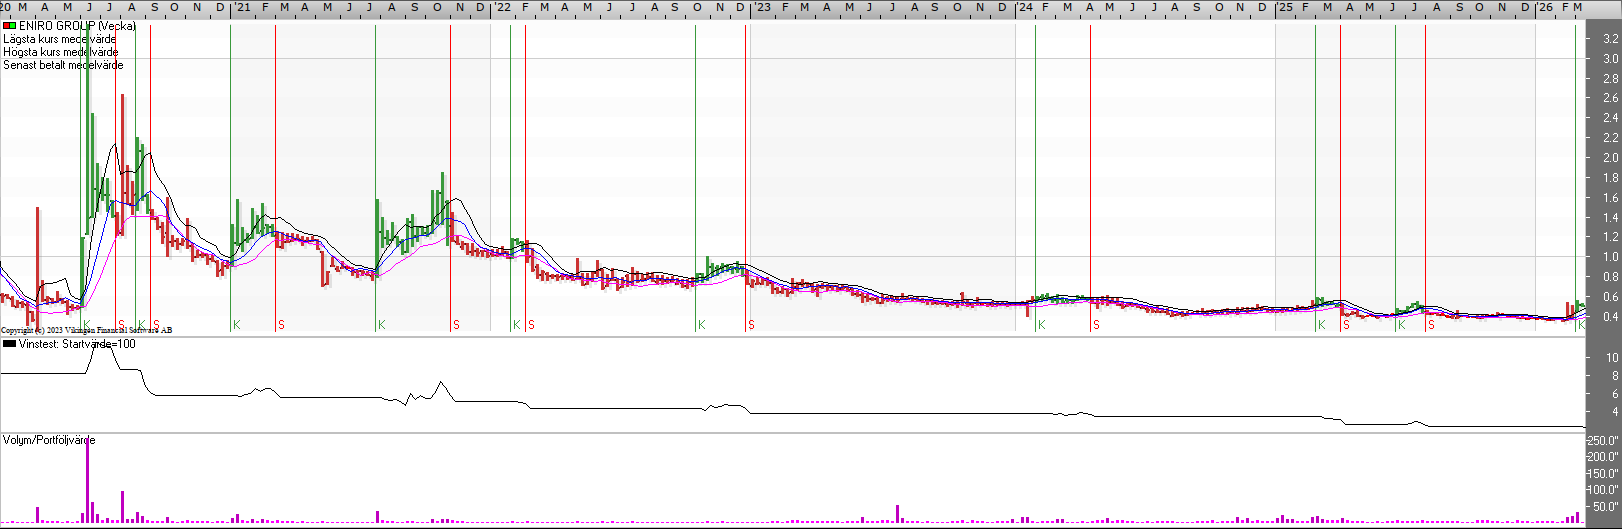Click the Volym/Portföljvärde panel label
This screenshot has height=529, width=1622.
pos(49,440)
